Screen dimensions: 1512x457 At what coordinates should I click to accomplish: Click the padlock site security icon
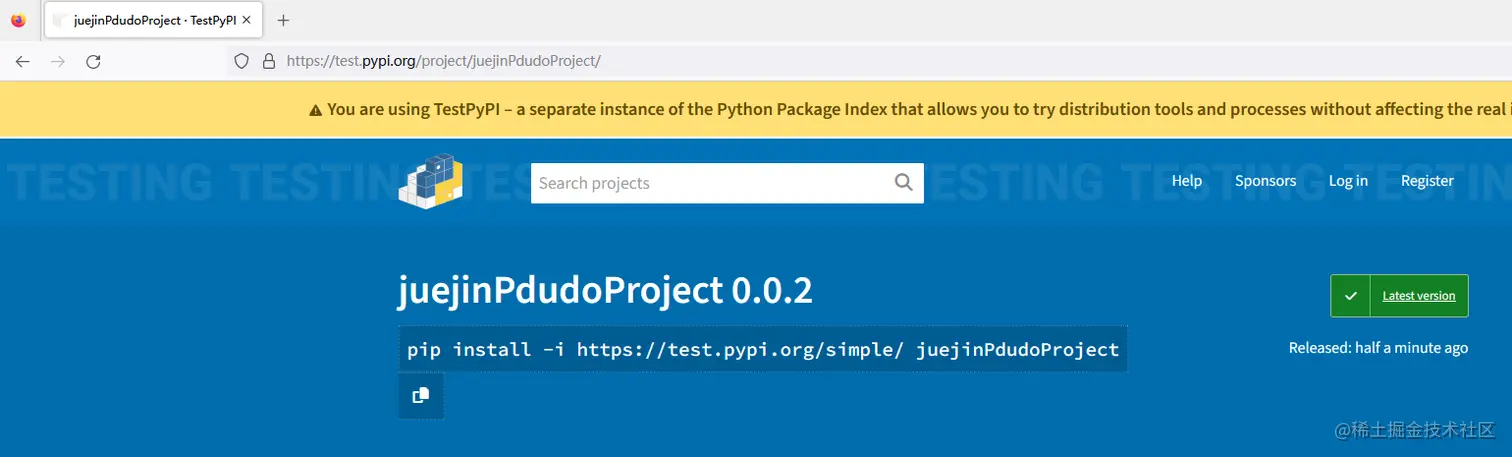pyautogui.click(x=268, y=61)
